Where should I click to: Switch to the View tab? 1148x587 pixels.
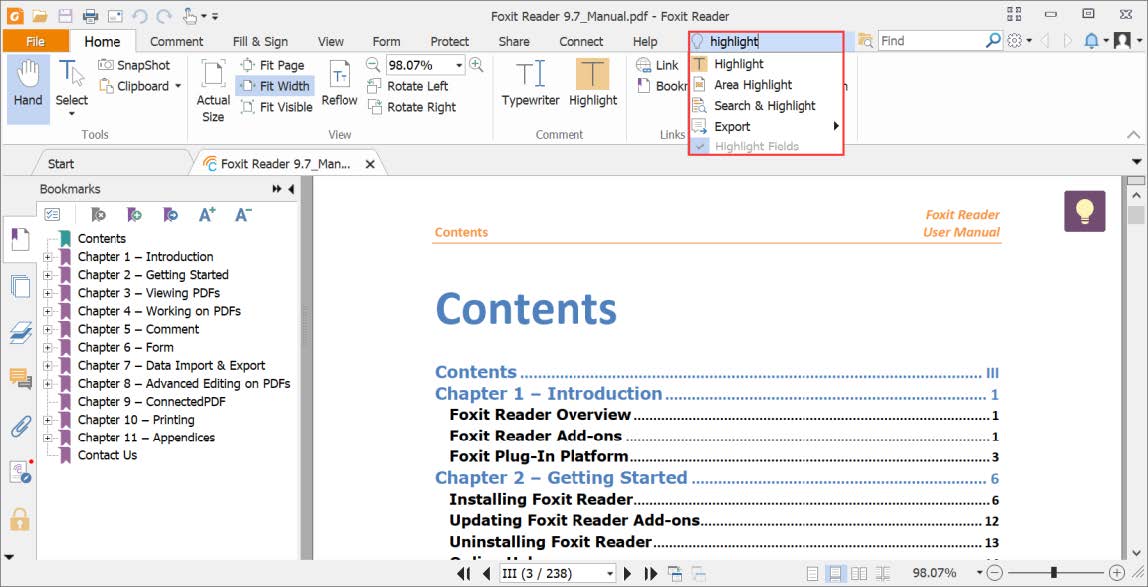[331, 42]
